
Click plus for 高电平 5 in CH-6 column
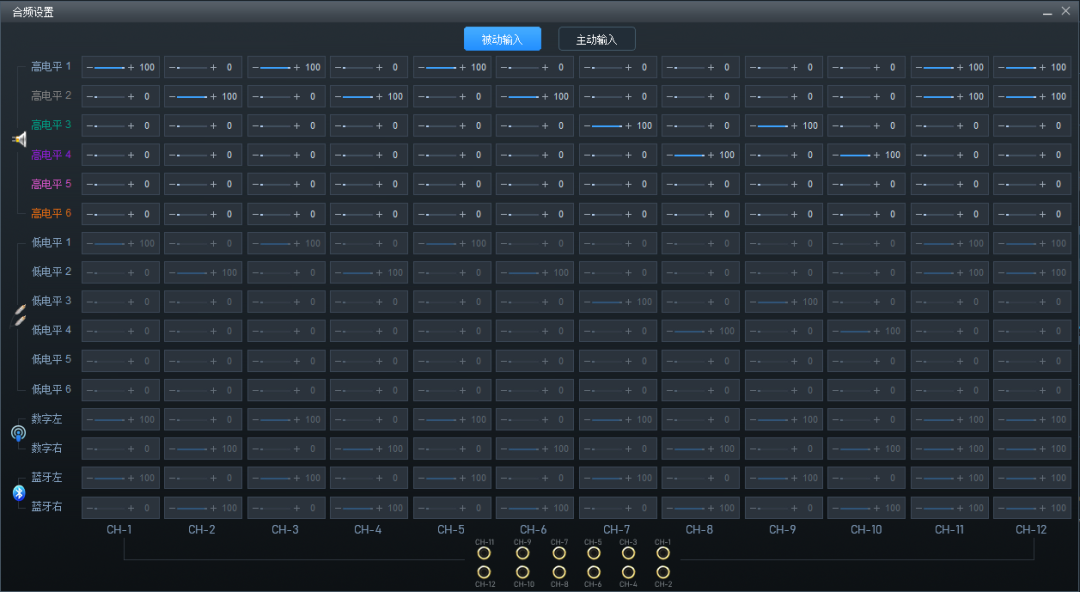[545, 184]
